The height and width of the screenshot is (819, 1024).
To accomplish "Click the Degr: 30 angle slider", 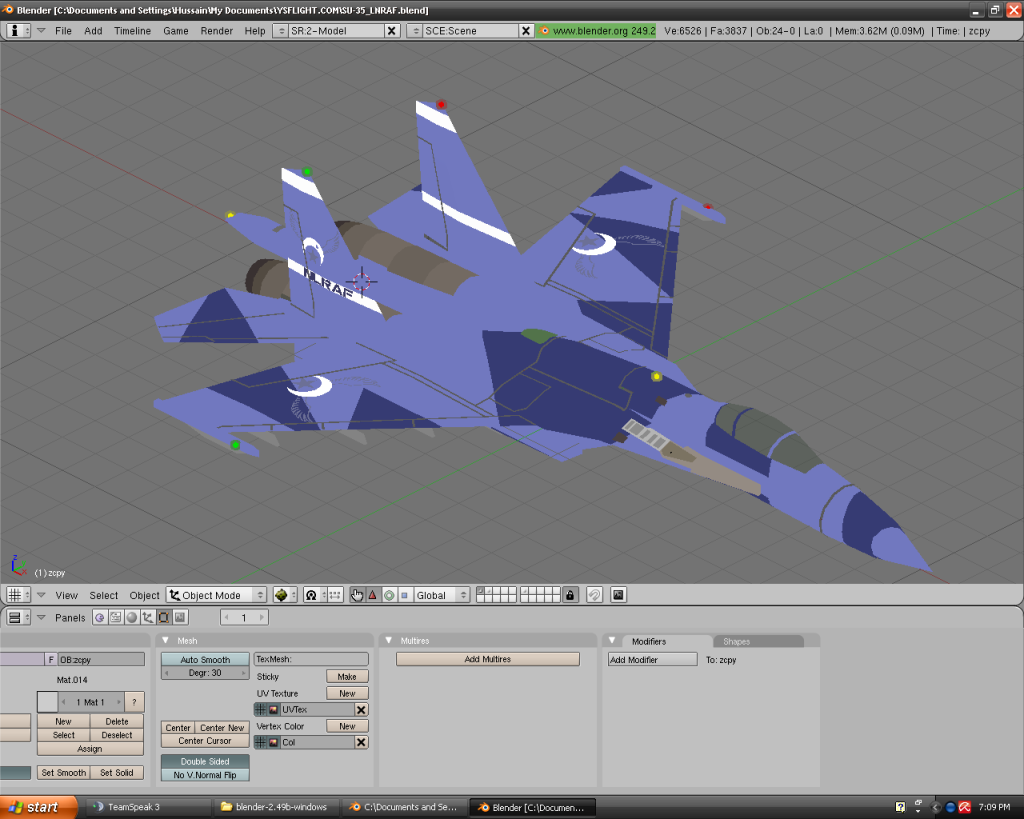I will click(x=205, y=673).
